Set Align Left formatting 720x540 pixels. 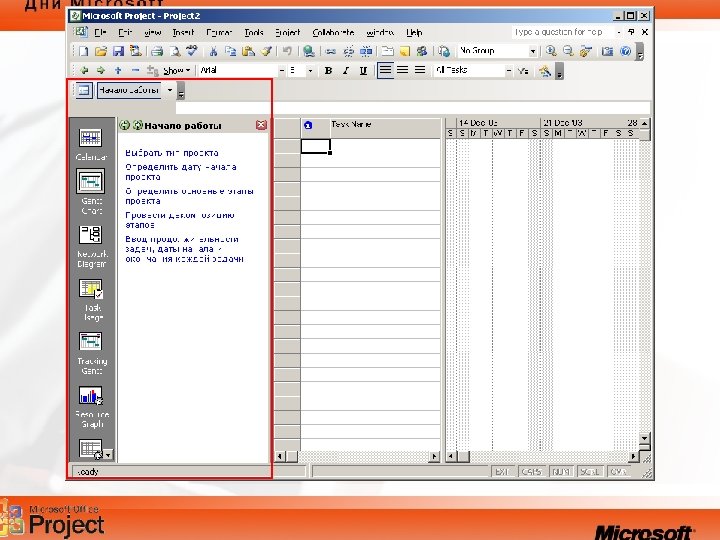[x=385, y=70]
